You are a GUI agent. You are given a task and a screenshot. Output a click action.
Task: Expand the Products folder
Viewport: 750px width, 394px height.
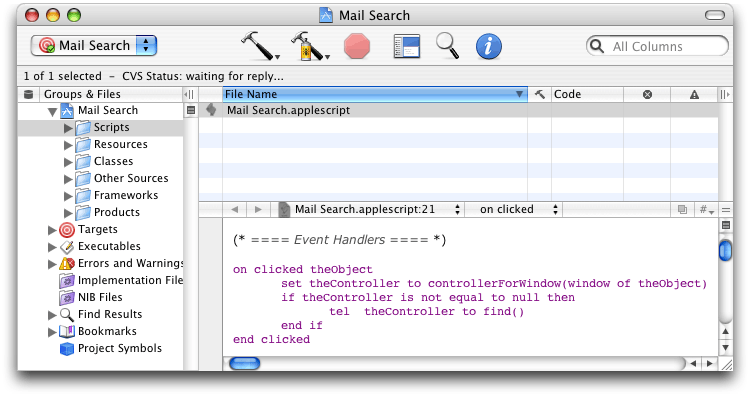pyautogui.click(x=68, y=213)
